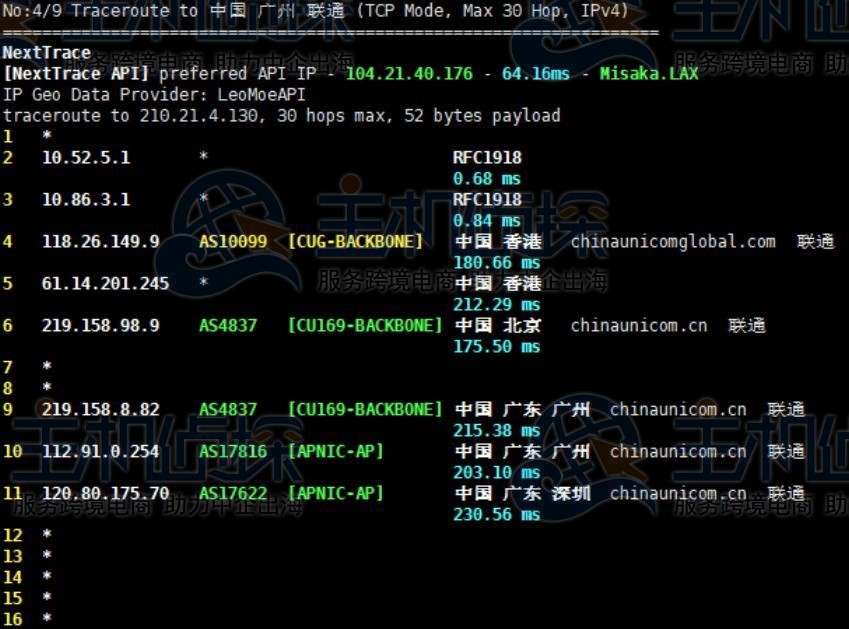Click the CUG-BACKBONE network tag
This screenshot has height=629, width=849.
click(x=355, y=242)
